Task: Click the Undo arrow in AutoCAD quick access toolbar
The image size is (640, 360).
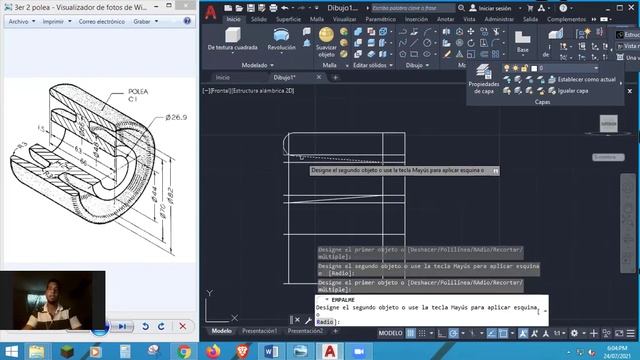Action: [x=285, y=8]
